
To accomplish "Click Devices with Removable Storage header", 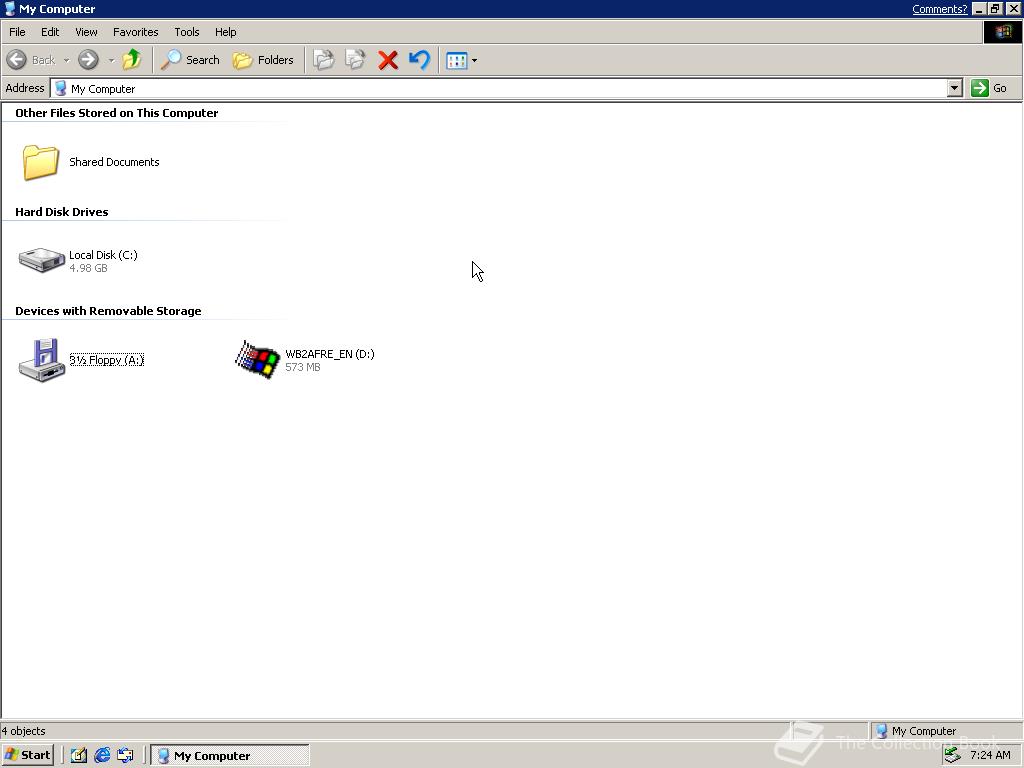I will click(108, 312).
